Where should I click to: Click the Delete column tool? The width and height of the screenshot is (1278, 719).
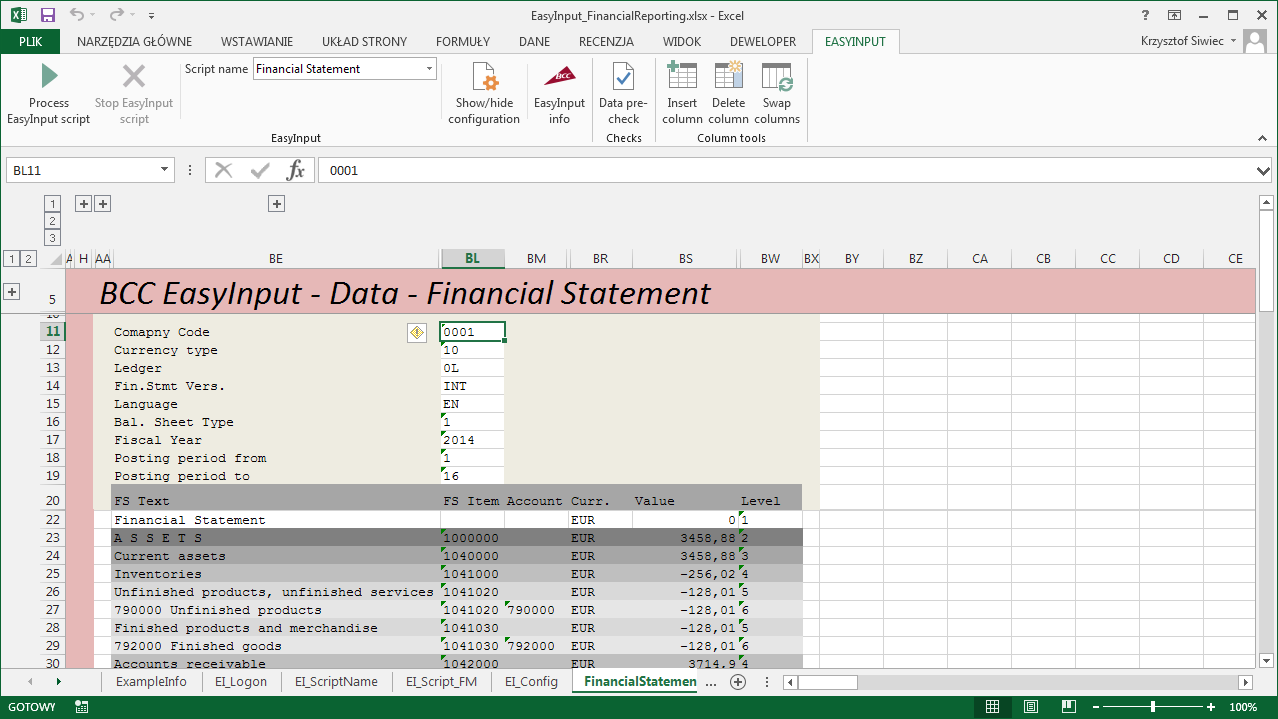pyautogui.click(x=728, y=93)
